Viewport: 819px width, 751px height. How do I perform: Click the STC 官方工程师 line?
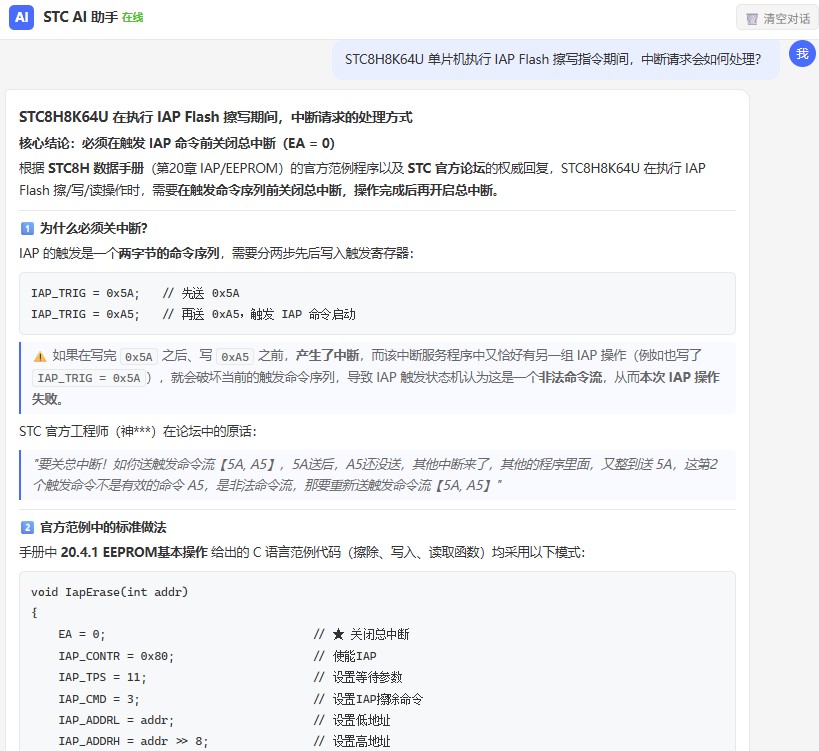point(138,431)
